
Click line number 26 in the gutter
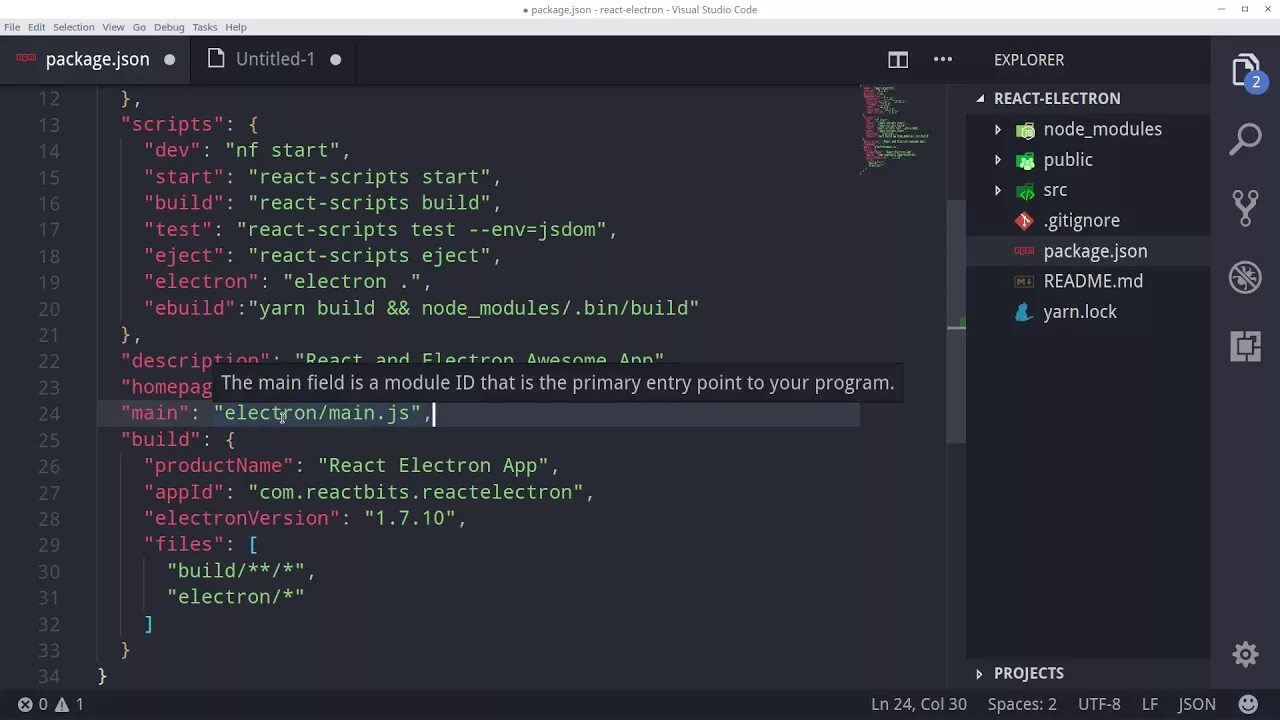pos(49,466)
